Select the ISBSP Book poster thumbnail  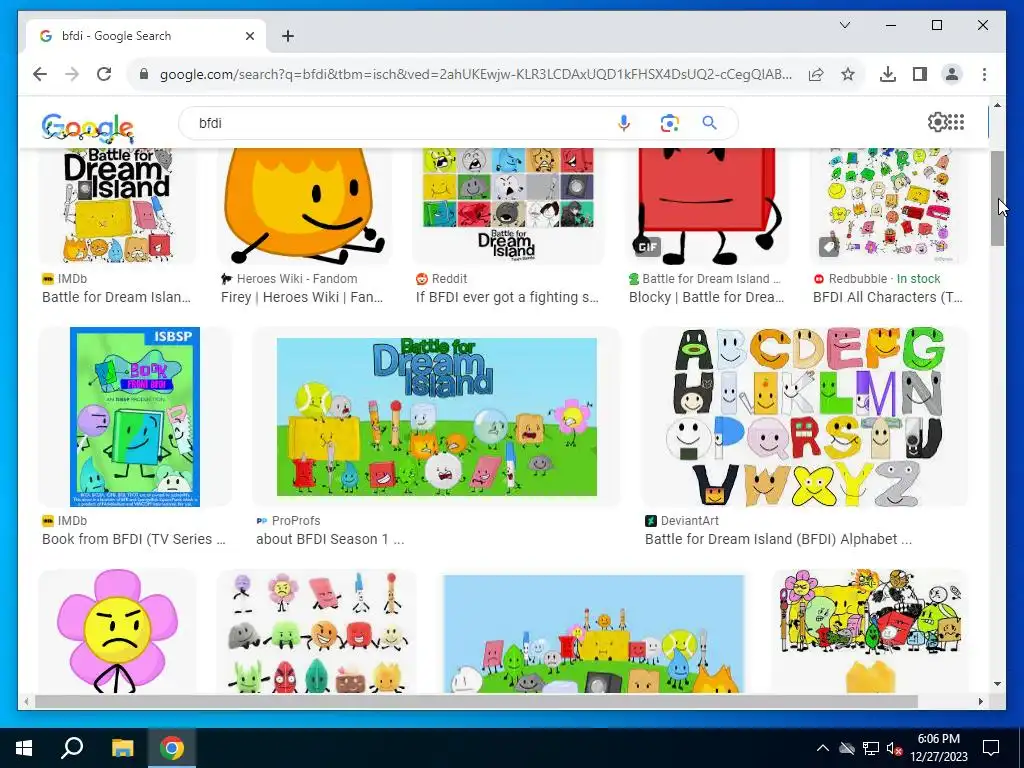[135, 417]
